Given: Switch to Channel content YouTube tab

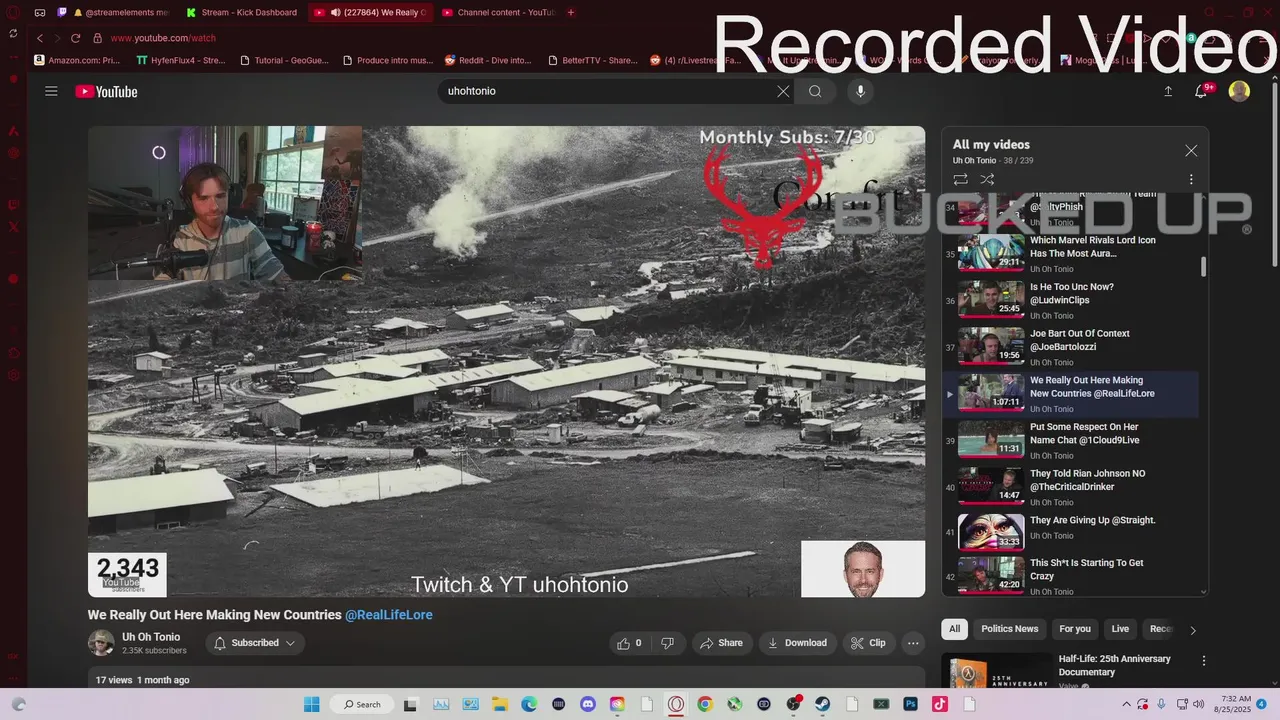Looking at the screenshot, I should (498, 13).
